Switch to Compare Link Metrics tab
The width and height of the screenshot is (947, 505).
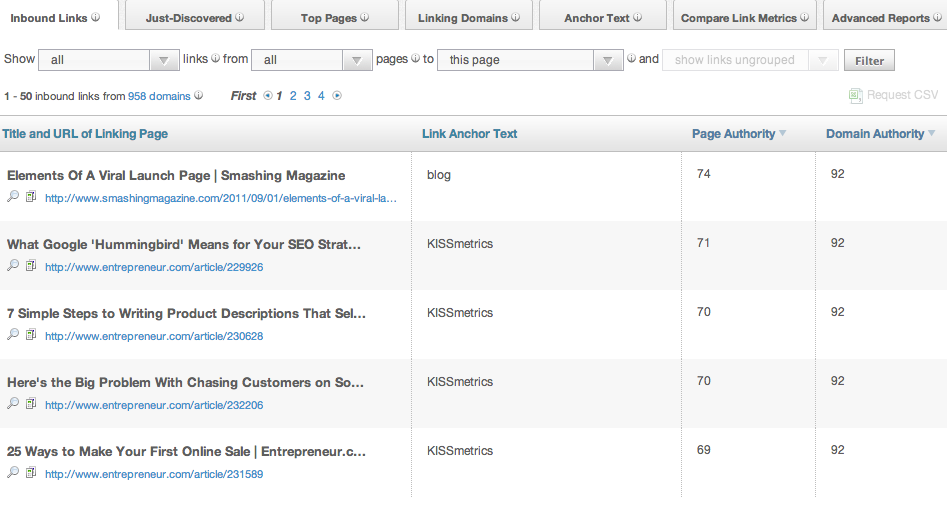point(745,16)
